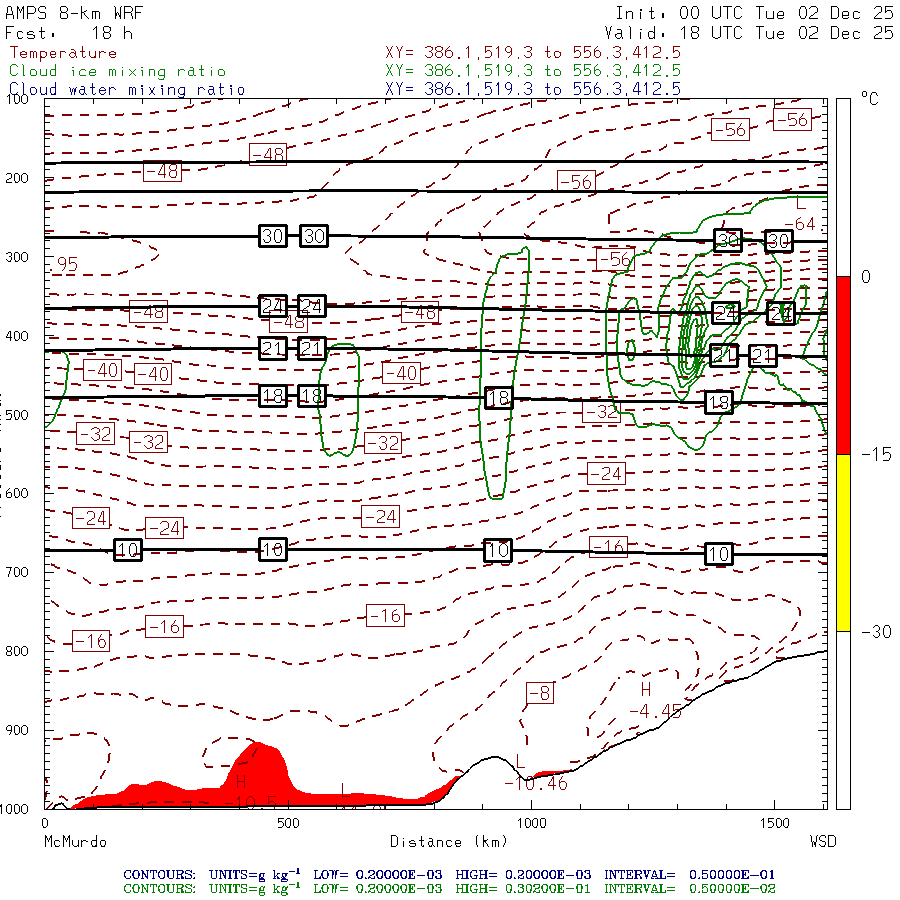The image size is (900, 900).
Task: Click the boxed -8 temperature contour label
Action: tap(540, 693)
